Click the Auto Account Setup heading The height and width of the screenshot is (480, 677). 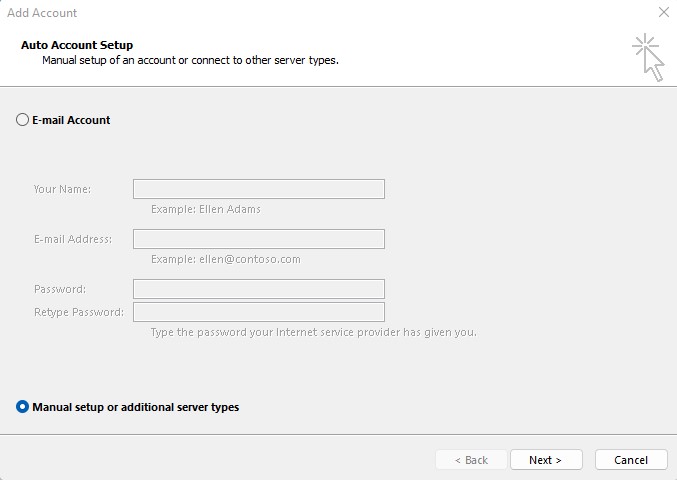point(77,45)
